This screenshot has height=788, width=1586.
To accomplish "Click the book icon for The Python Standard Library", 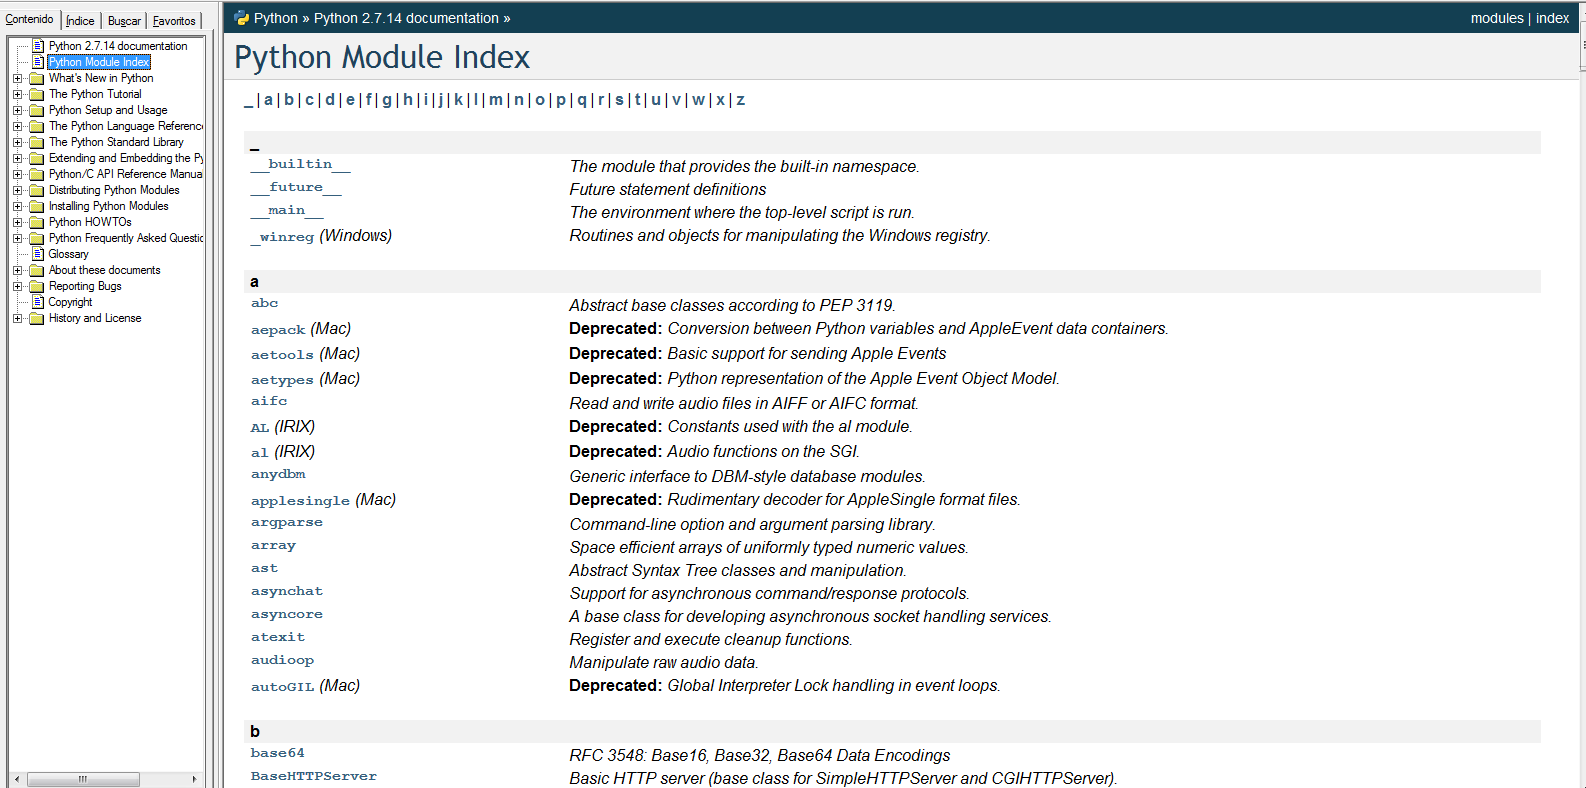I will (x=37, y=142).
